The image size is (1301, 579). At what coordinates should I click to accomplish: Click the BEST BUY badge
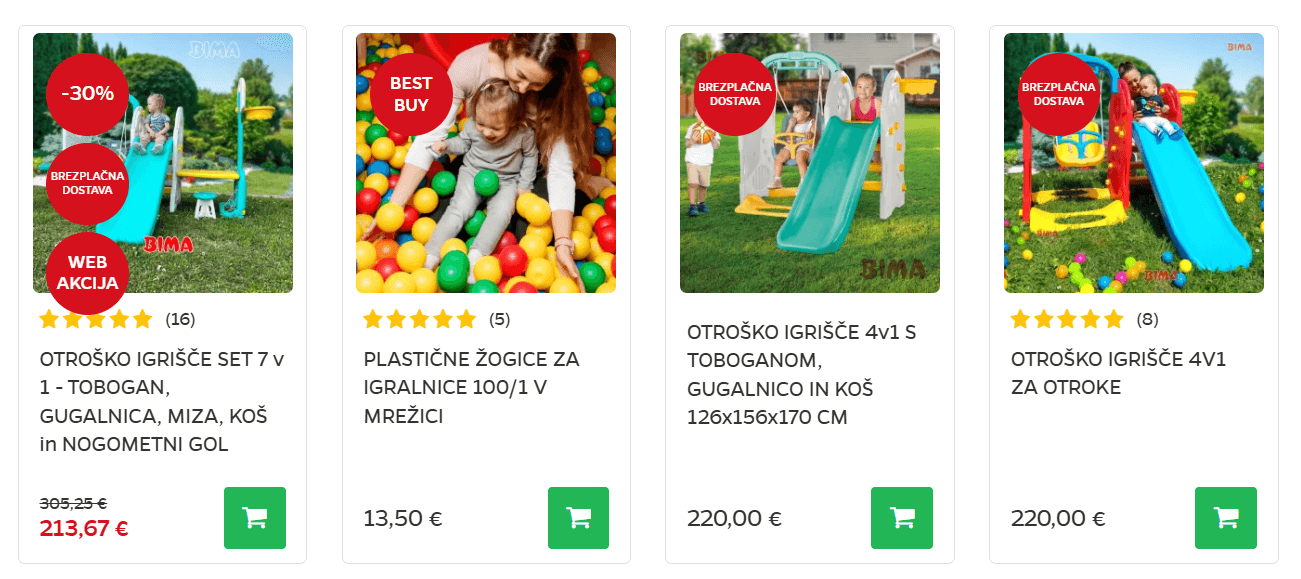click(x=411, y=94)
